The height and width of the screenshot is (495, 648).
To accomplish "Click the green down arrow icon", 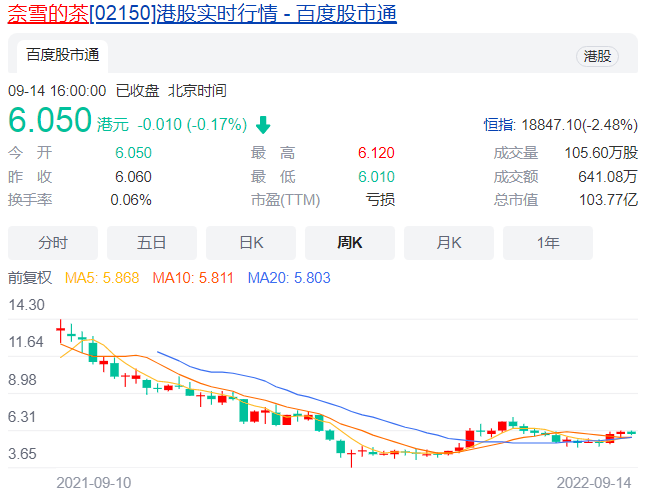I will click(263, 125).
